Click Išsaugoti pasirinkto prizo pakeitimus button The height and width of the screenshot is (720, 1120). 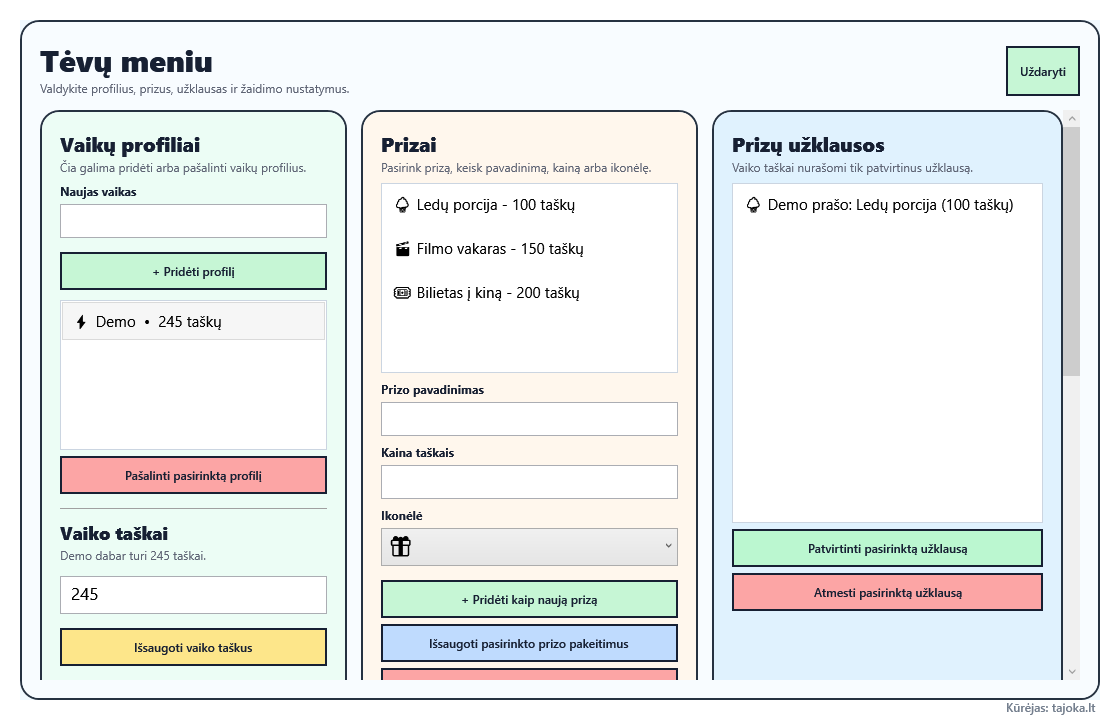(x=529, y=644)
